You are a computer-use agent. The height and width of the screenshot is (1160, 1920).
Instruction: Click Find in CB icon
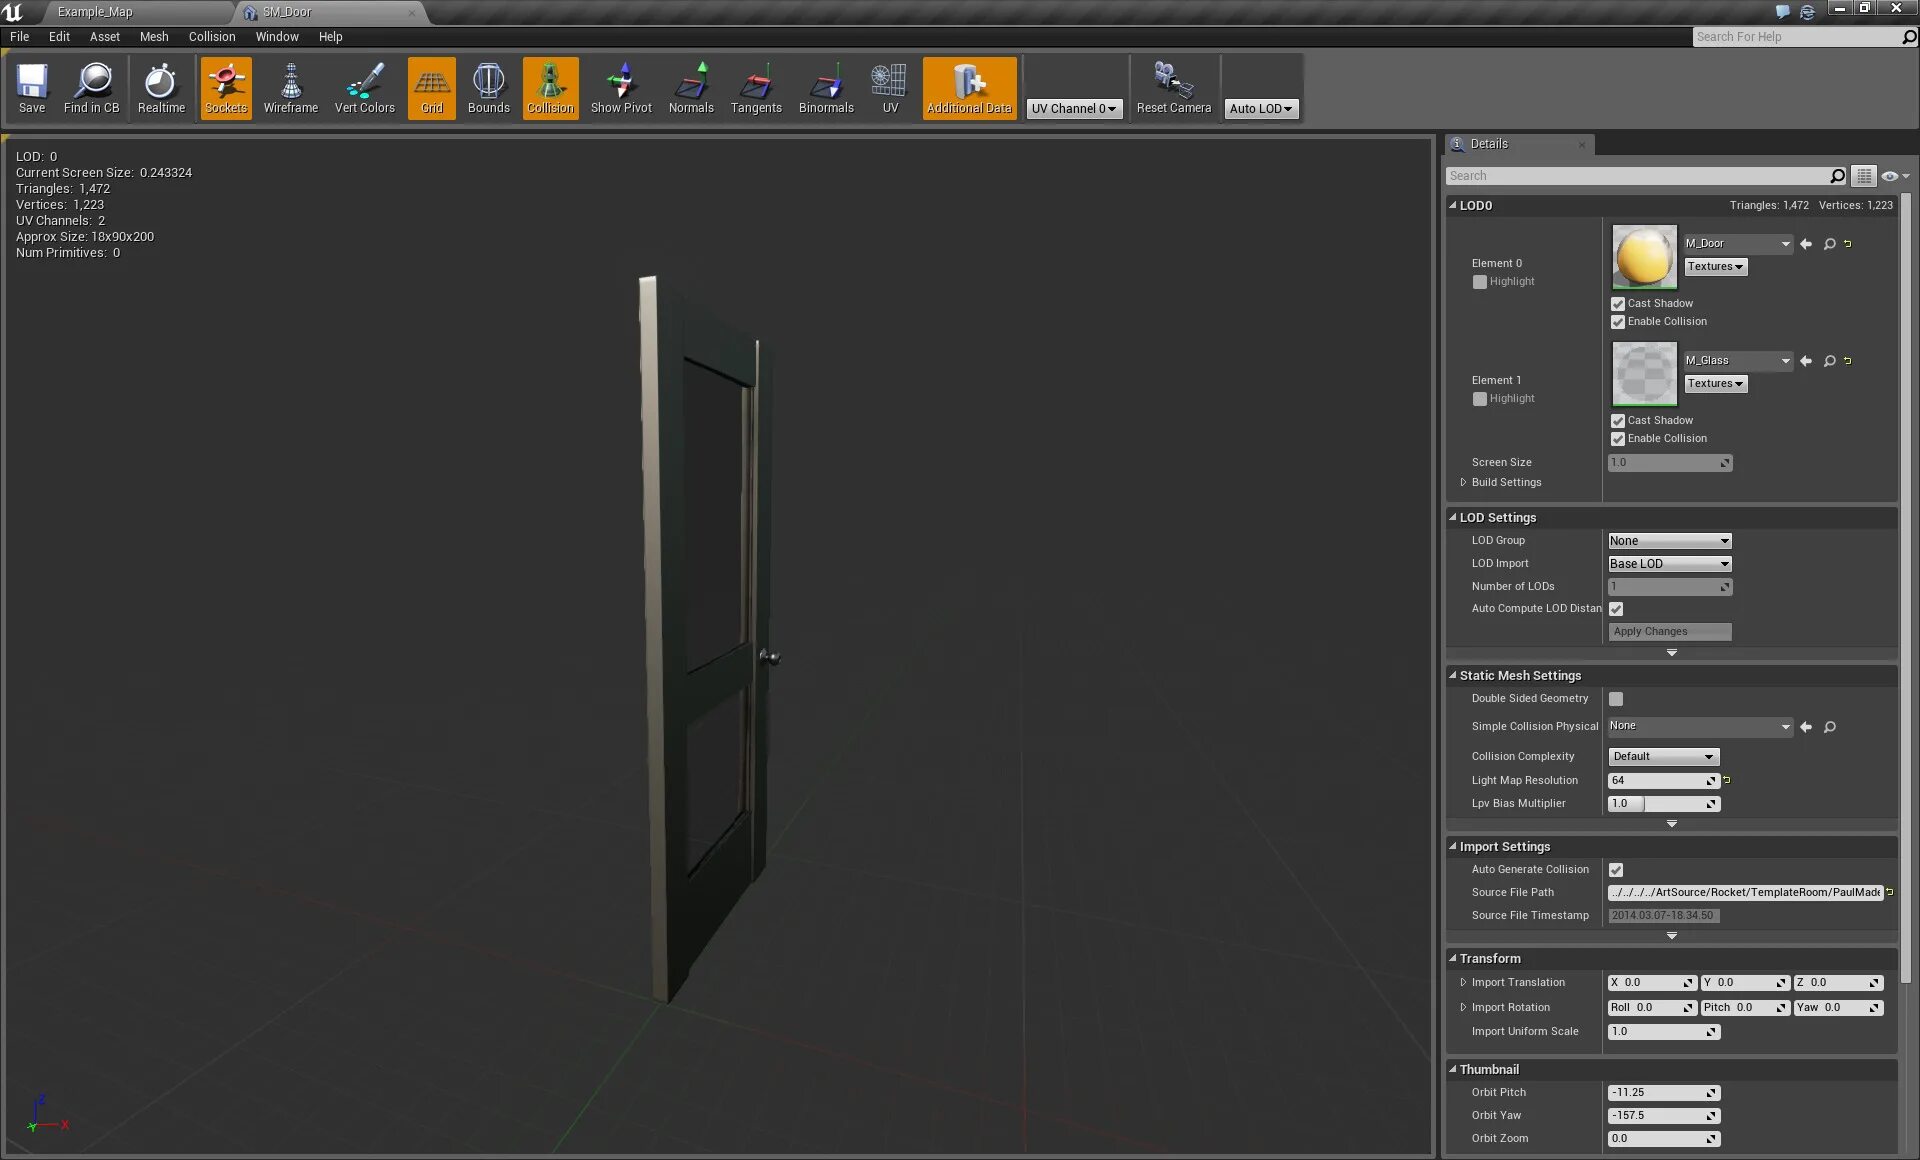pyautogui.click(x=91, y=88)
